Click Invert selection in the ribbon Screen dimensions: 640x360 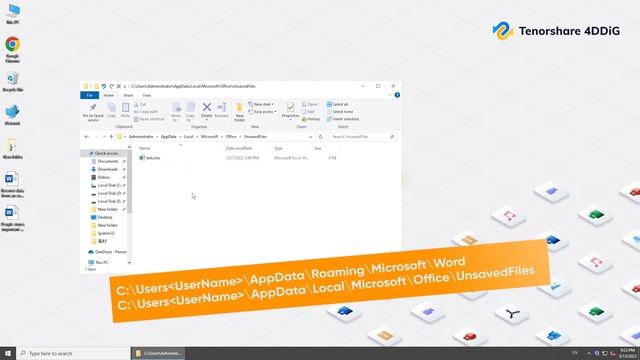(x=343, y=119)
